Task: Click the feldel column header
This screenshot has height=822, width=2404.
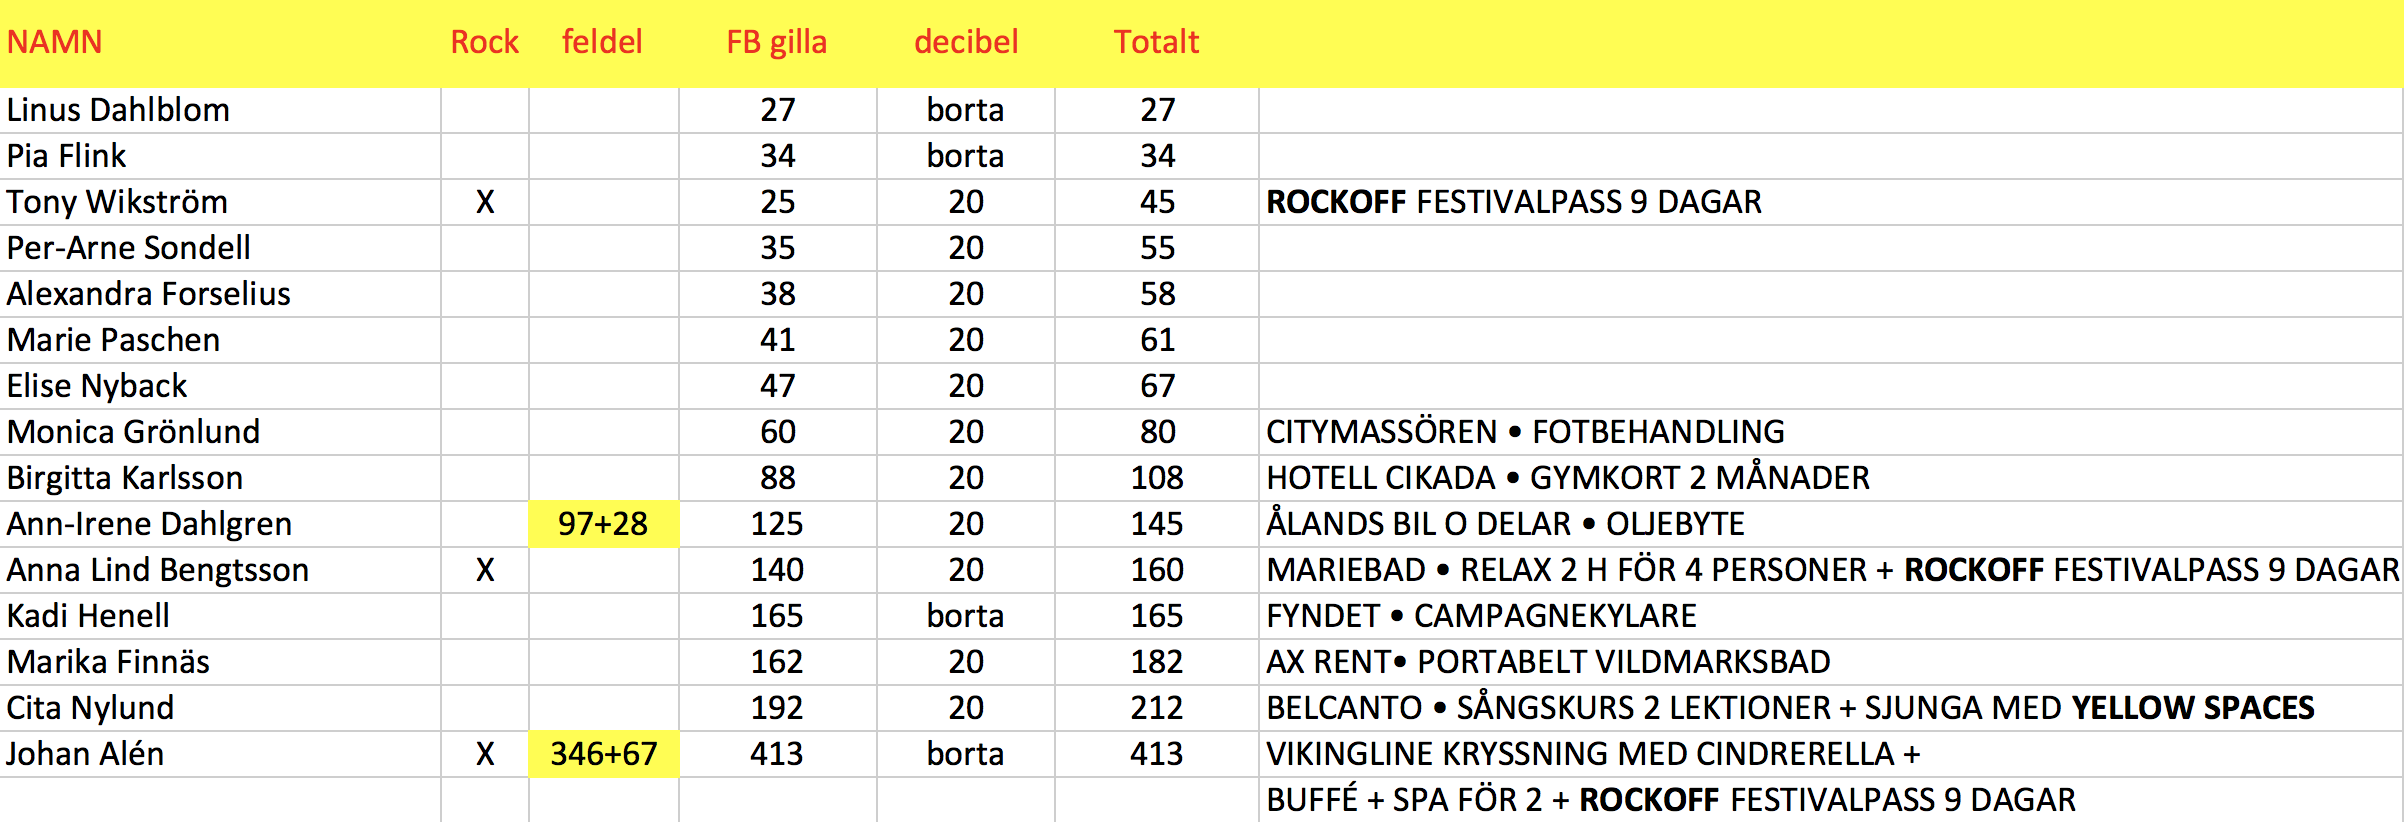Action: pos(602,42)
